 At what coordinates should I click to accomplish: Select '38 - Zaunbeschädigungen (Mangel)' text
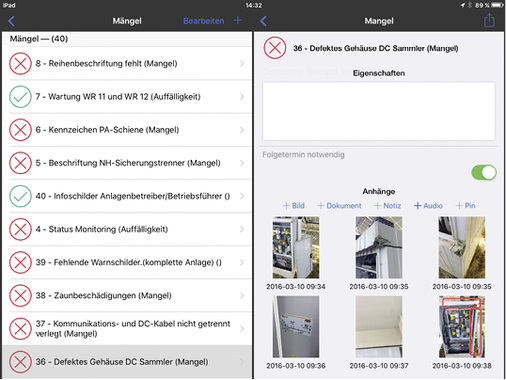click(104, 296)
